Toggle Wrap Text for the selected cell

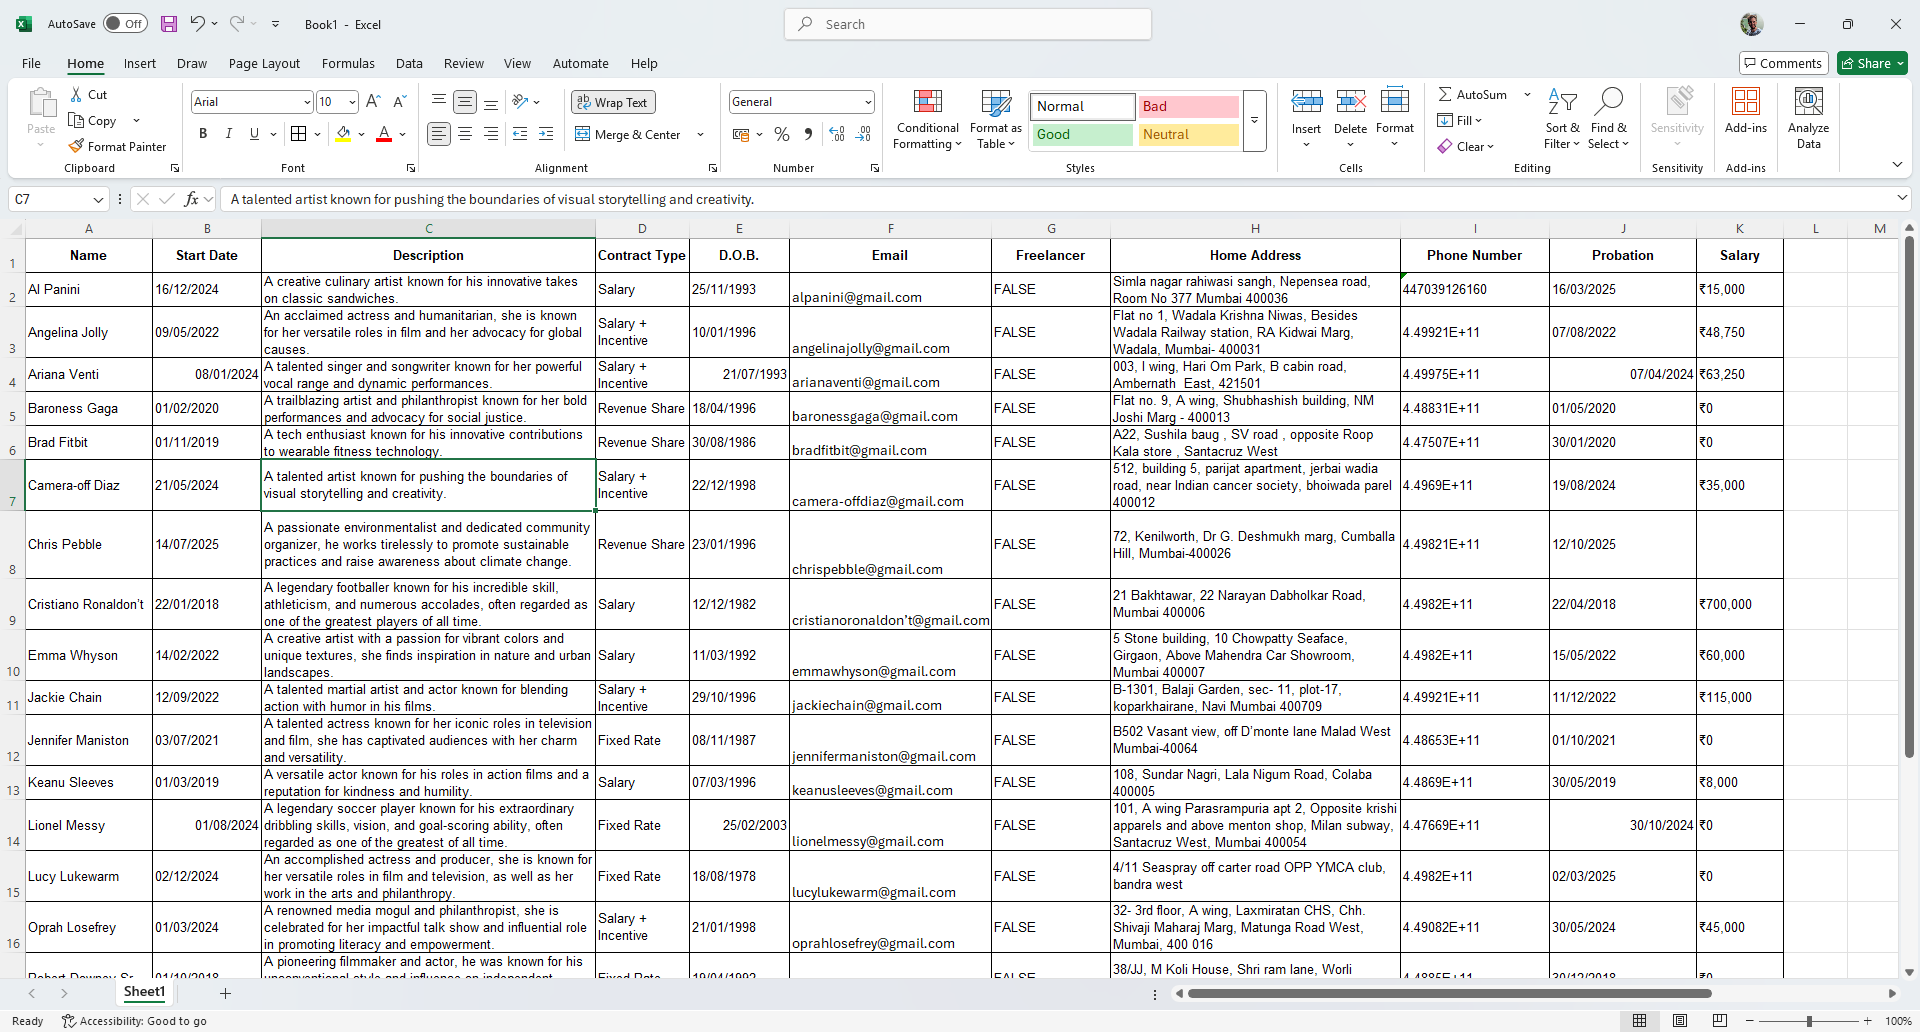[x=612, y=102]
